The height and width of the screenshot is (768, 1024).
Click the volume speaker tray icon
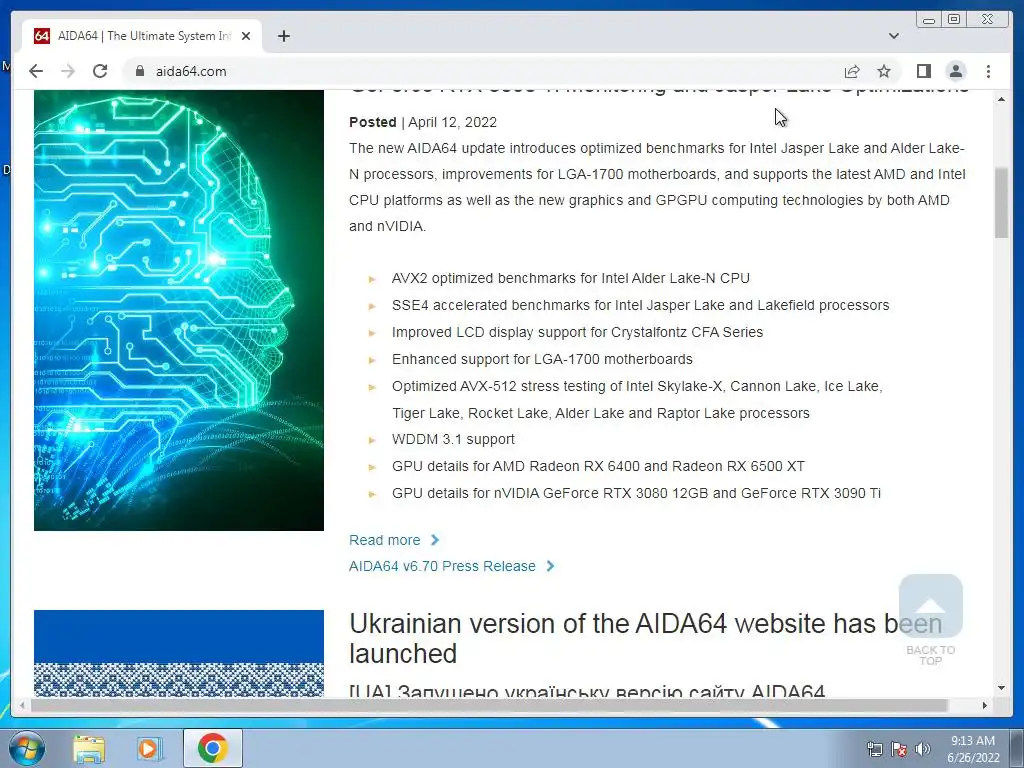pyautogui.click(x=923, y=749)
